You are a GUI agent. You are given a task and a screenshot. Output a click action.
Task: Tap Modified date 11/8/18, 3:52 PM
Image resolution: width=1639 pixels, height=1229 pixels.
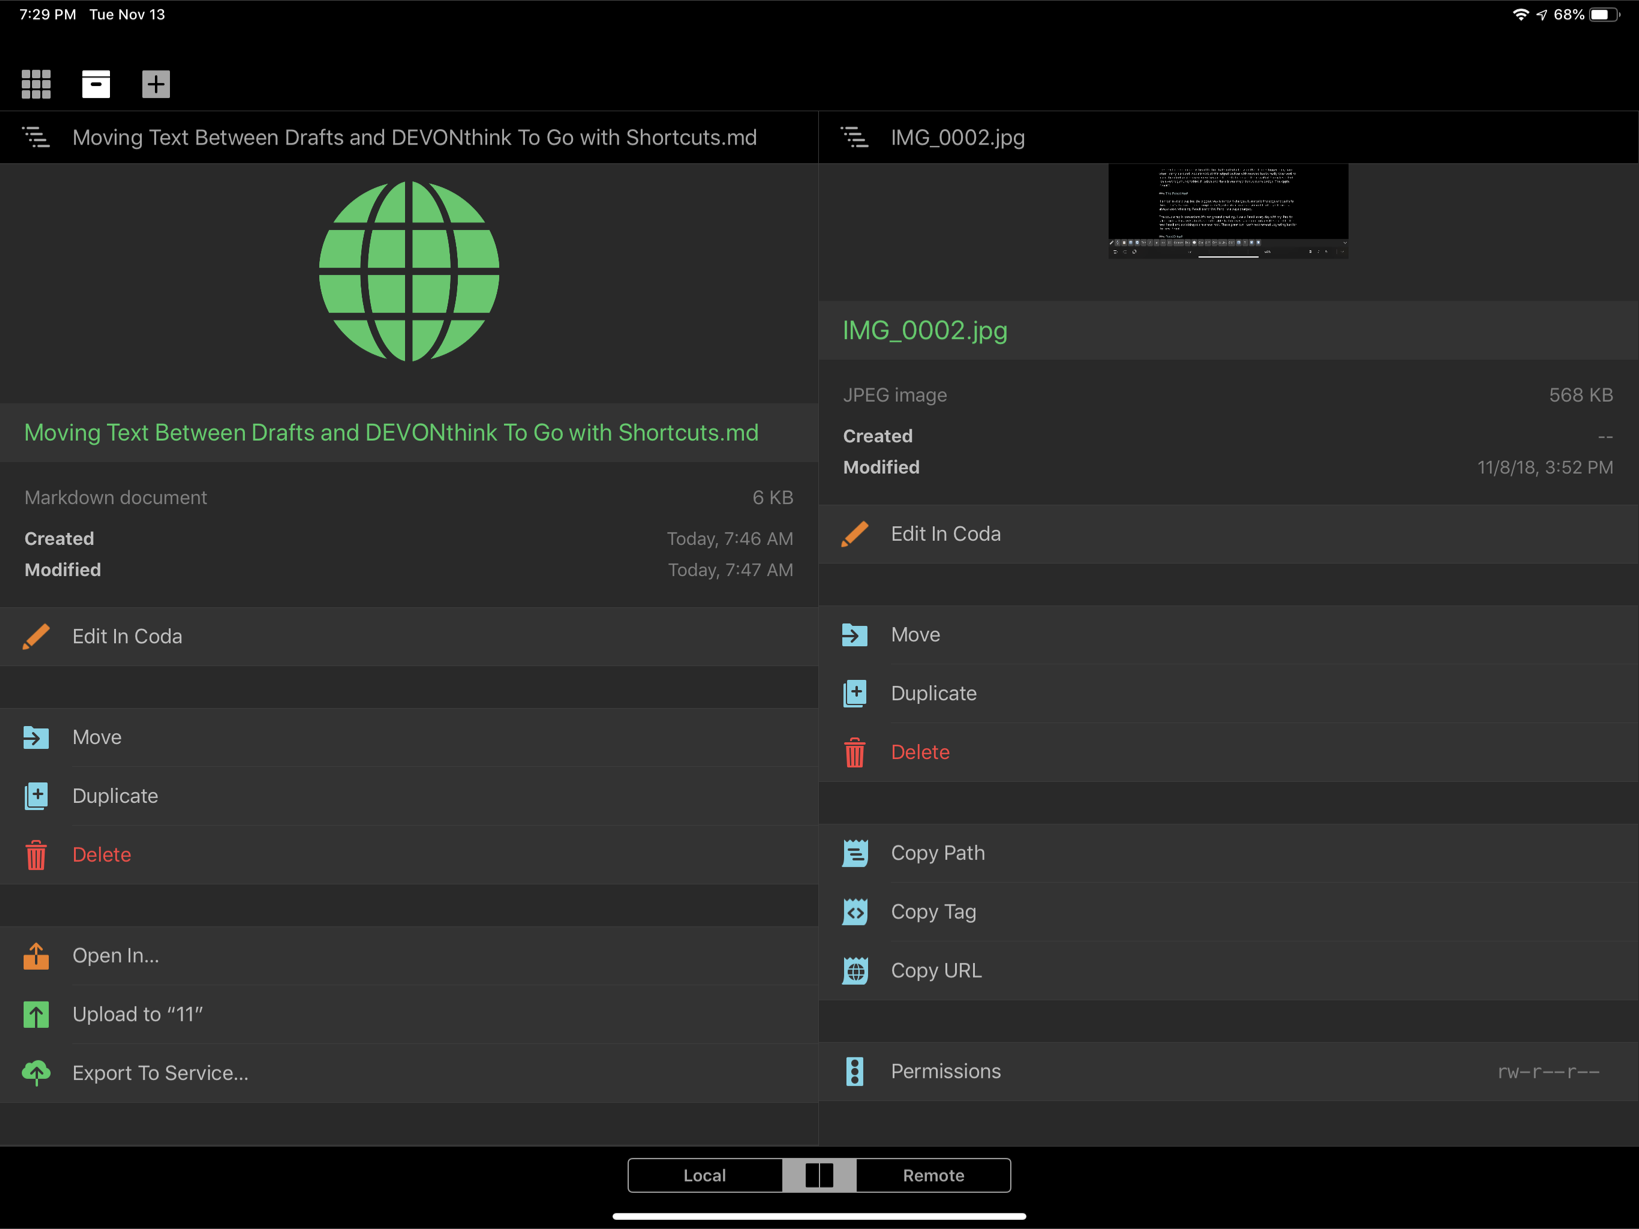pyautogui.click(x=1545, y=467)
